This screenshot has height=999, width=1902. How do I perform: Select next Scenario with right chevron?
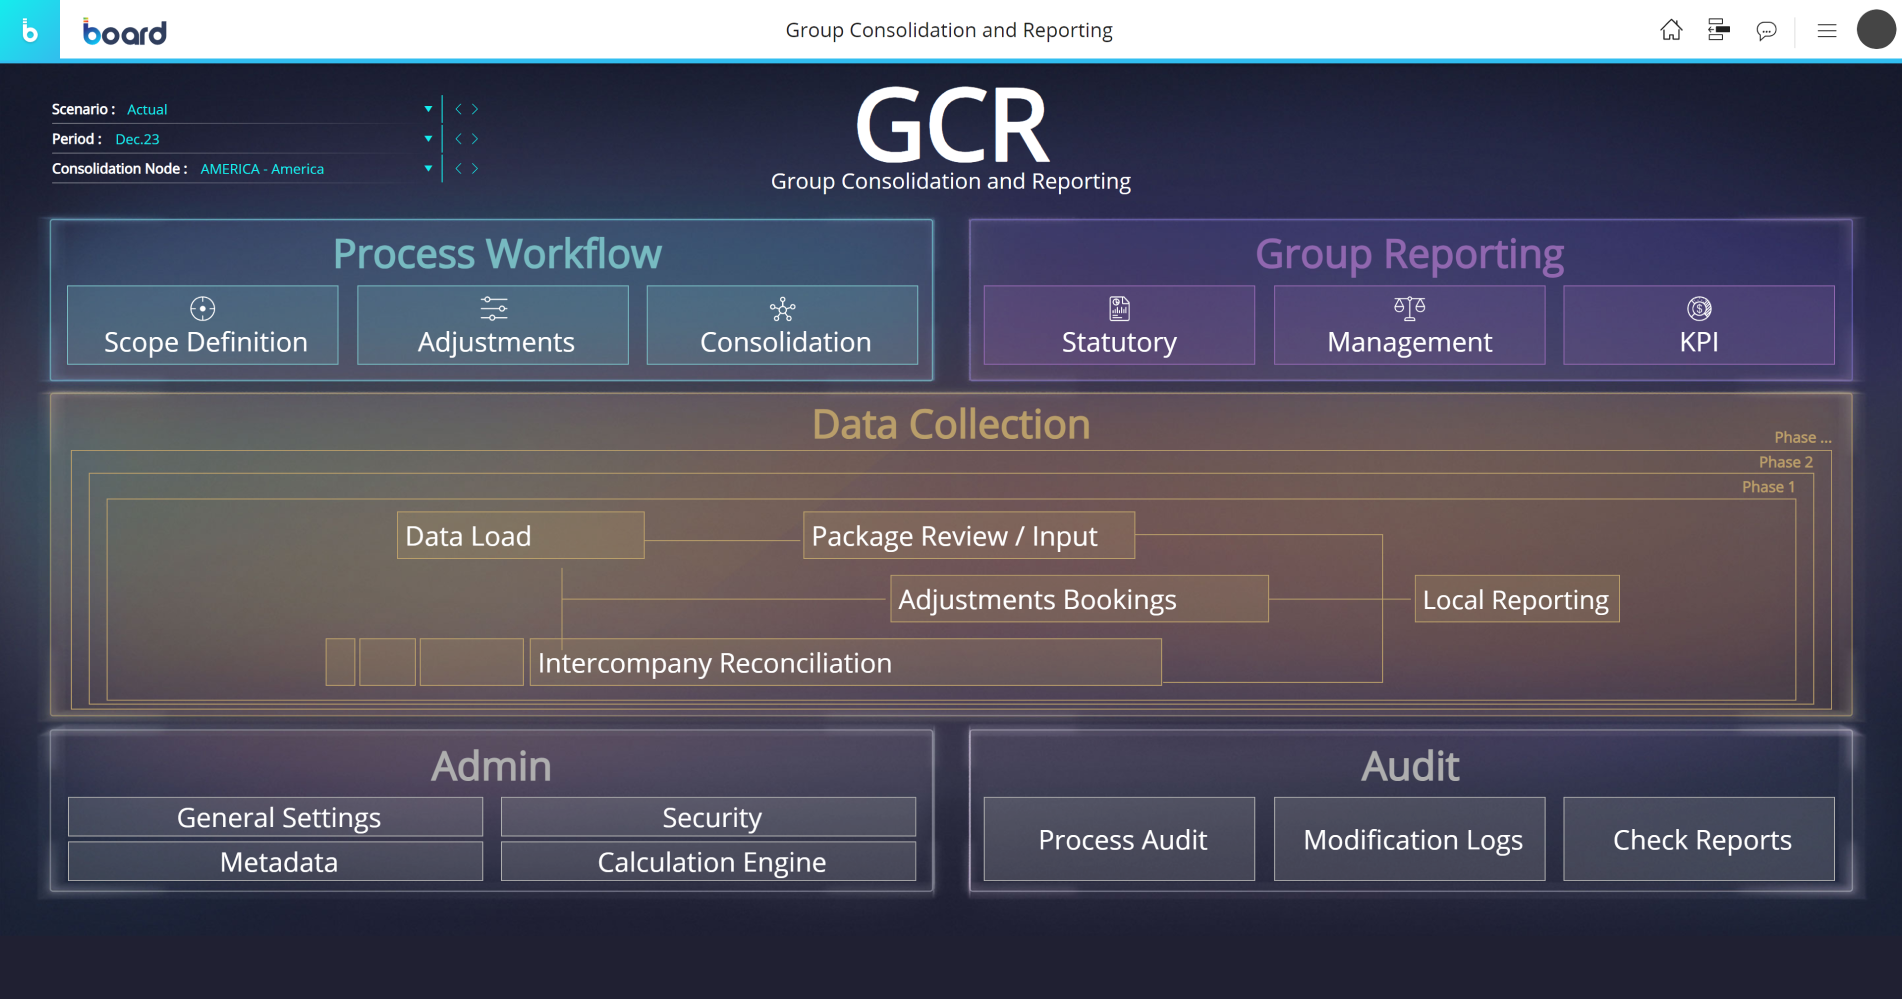(x=475, y=109)
